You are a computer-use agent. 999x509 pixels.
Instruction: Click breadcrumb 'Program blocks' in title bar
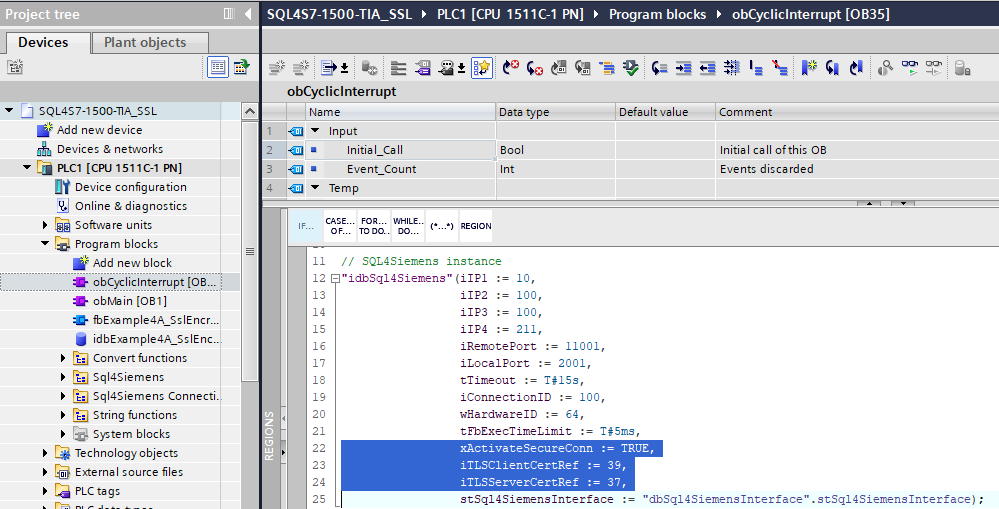point(658,14)
